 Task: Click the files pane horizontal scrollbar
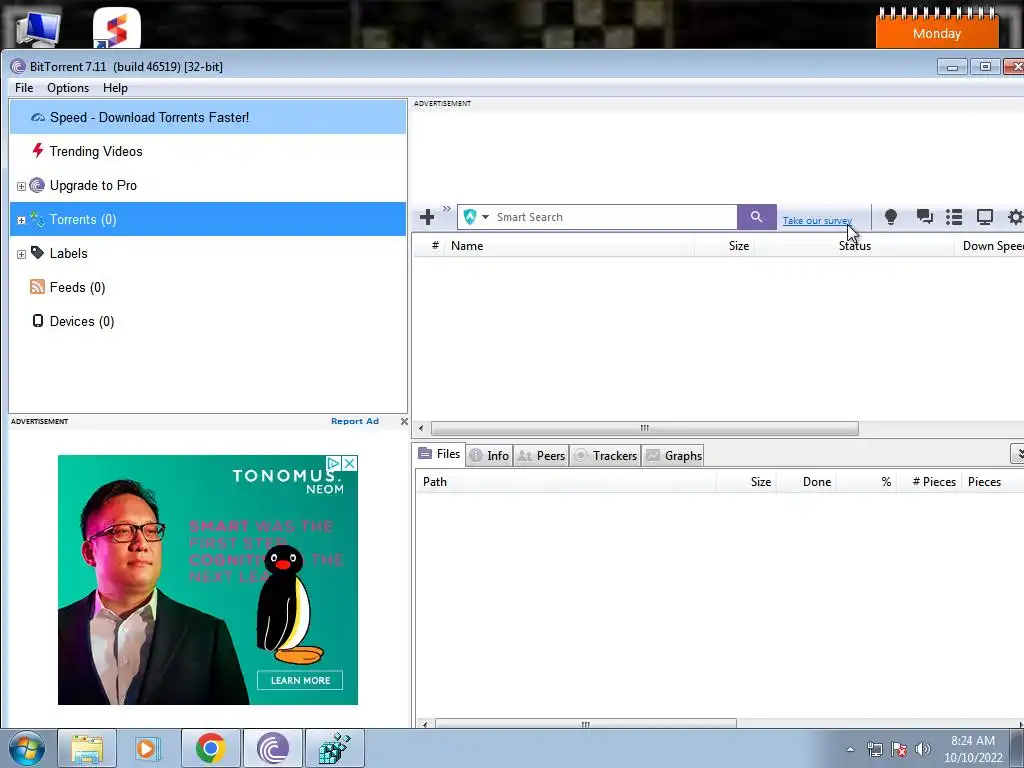[x=586, y=724]
